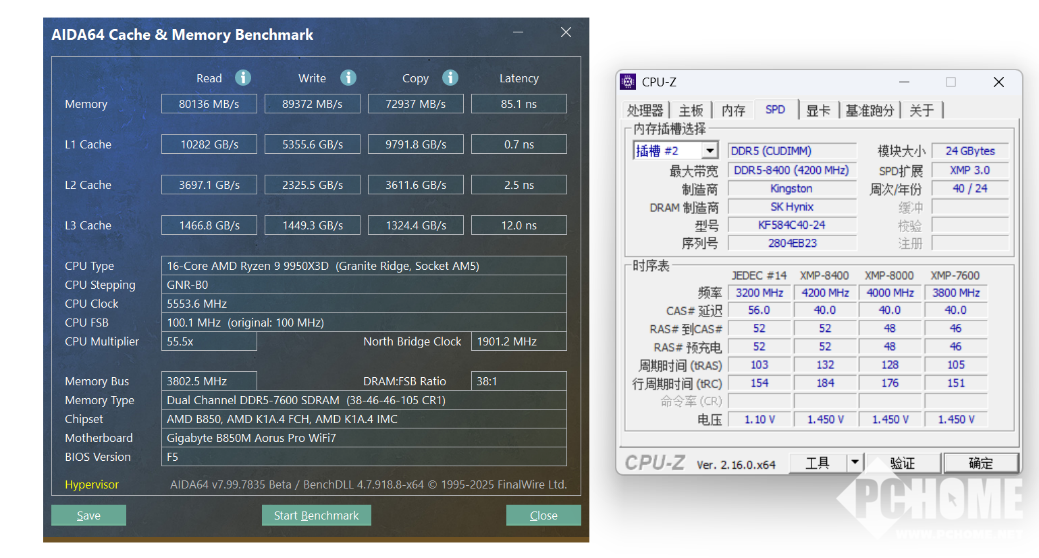Viewport: 1039px width, 558px height.
Task: Open the tools dropdown arrow in CPU-Z
Action: 855,462
